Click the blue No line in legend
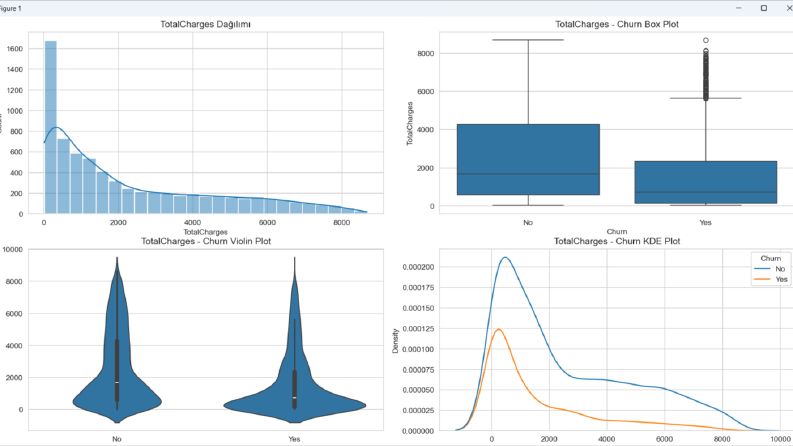Screen dimensions: 793x446 coord(762,269)
